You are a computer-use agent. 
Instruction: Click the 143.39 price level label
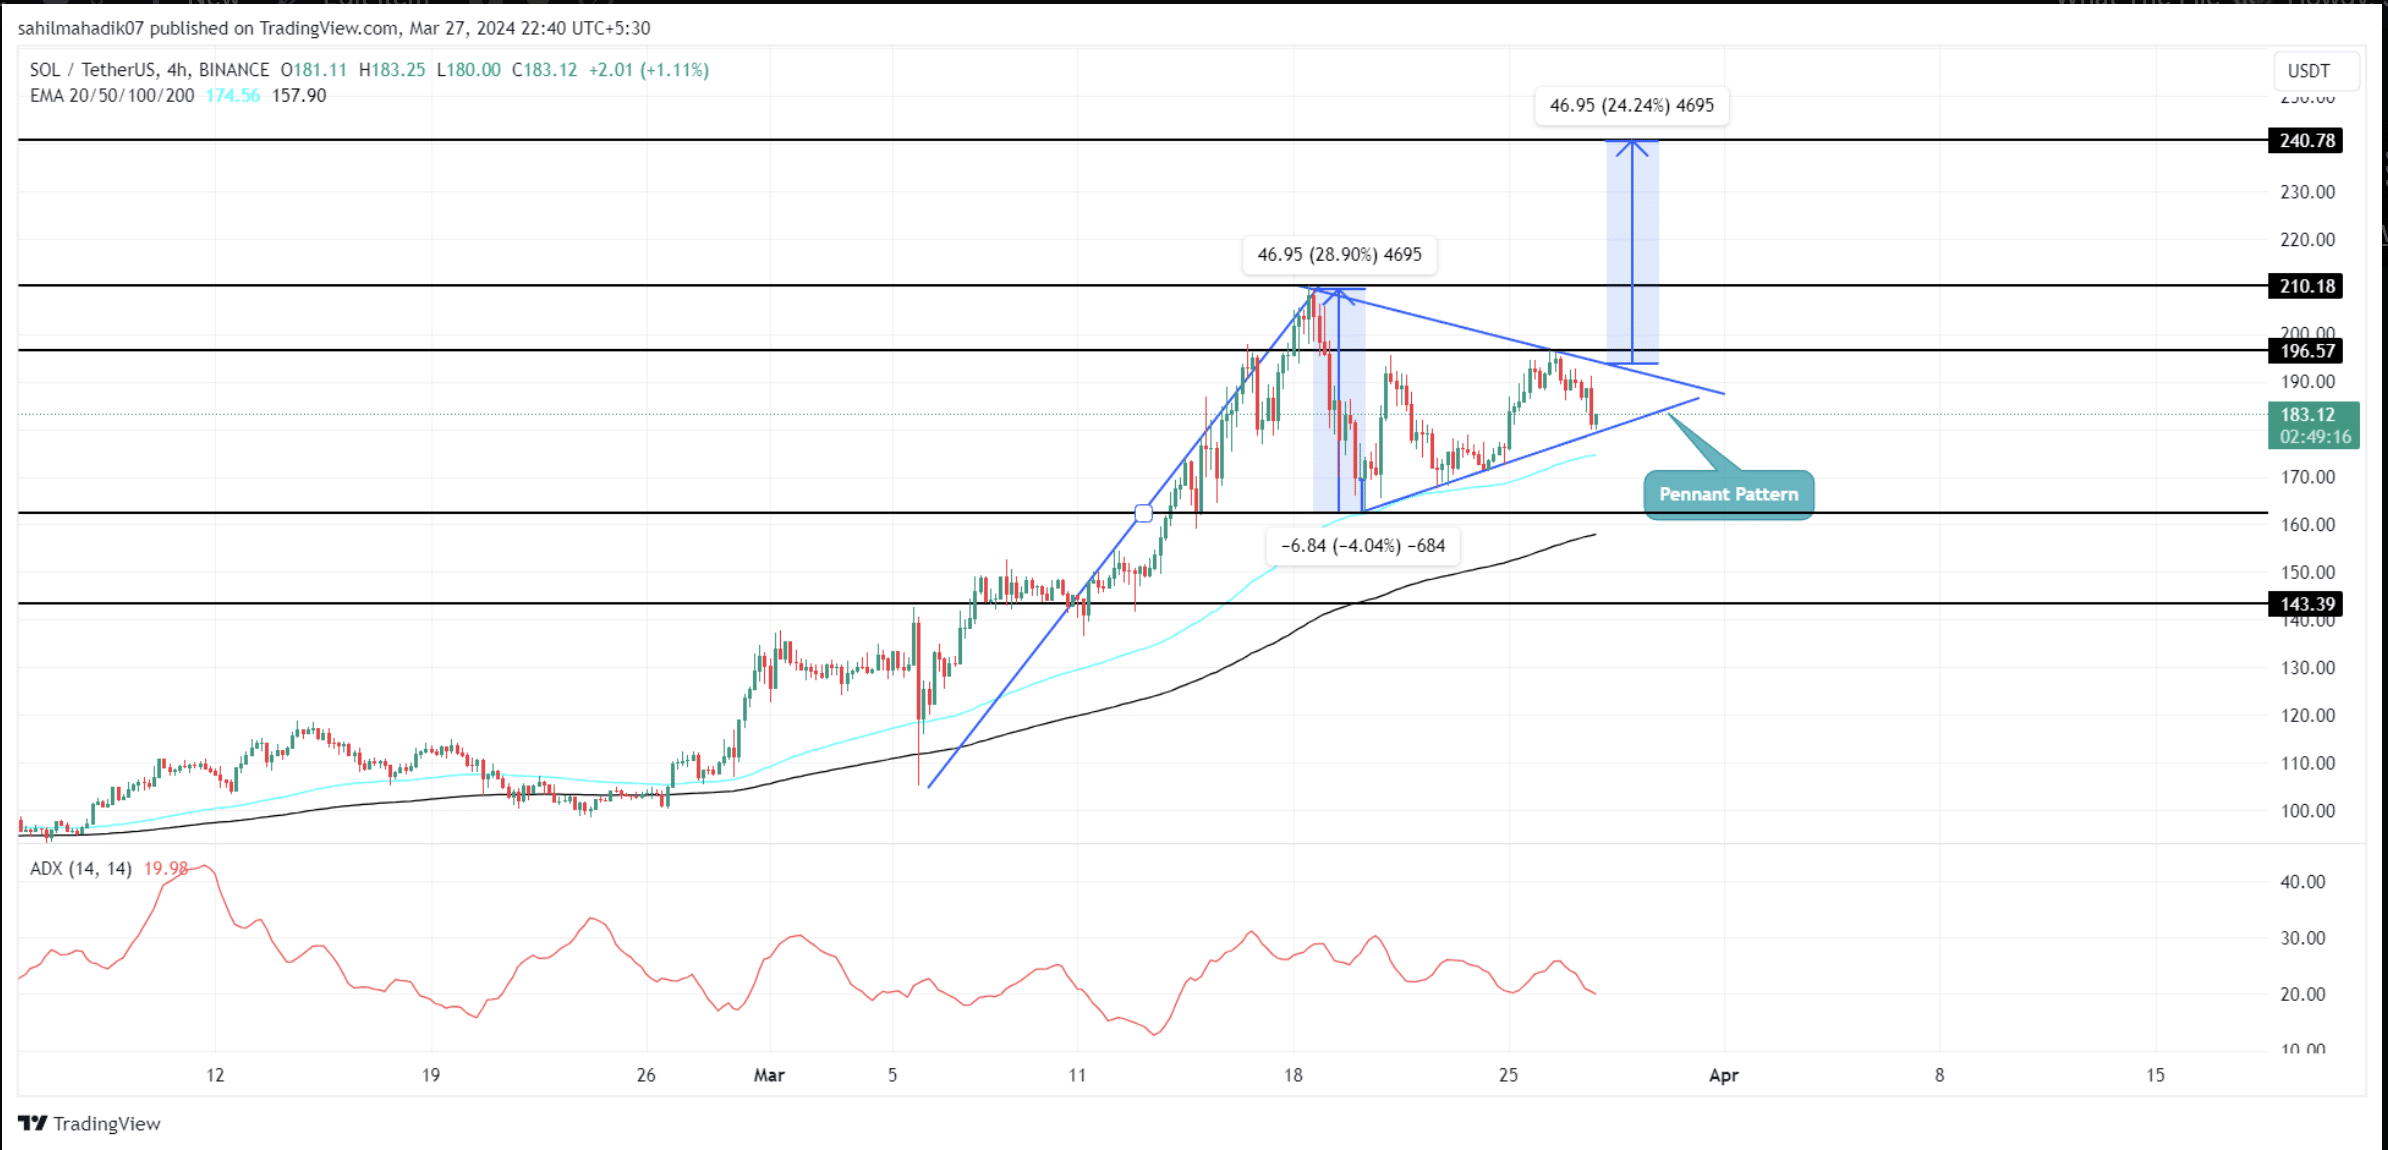click(x=2305, y=604)
